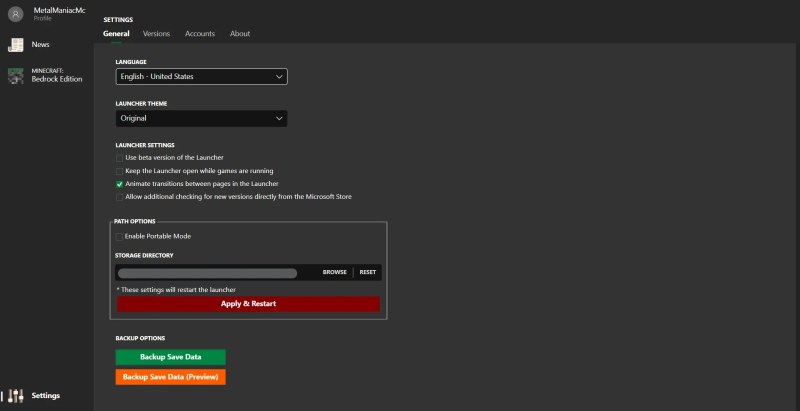Enable beta version of the Launcher

119,158
